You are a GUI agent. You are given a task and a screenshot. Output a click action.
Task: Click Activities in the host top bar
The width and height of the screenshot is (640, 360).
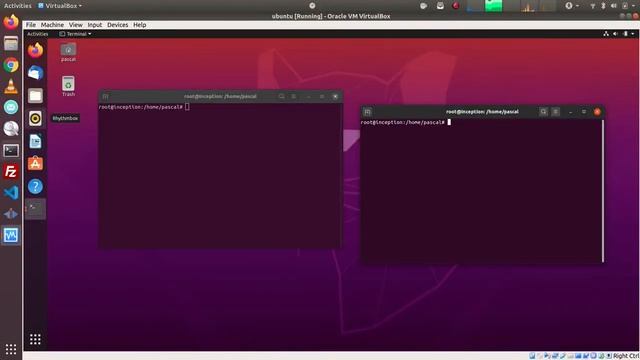[18, 6]
